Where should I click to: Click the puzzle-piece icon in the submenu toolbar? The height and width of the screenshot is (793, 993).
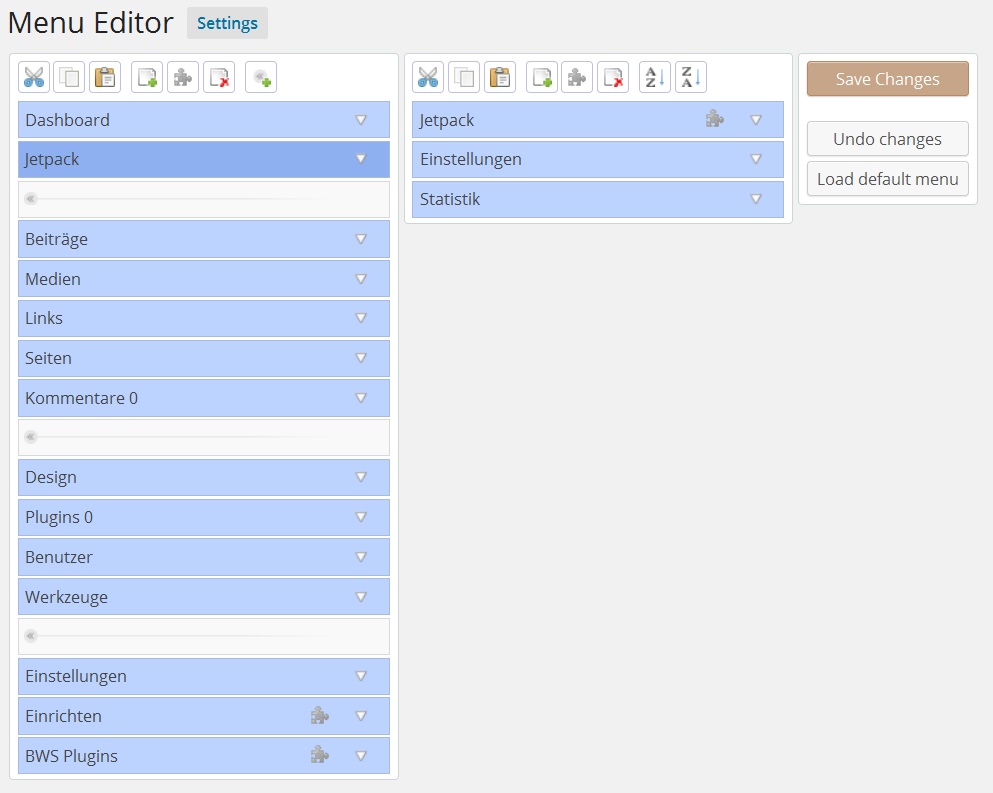point(577,77)
